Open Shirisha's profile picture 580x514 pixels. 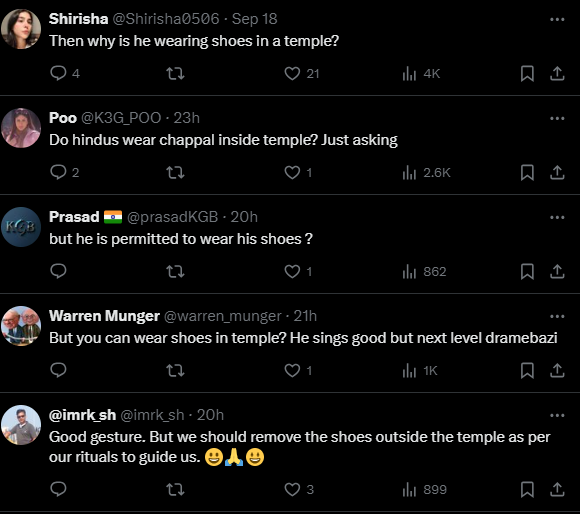(21, 29)
